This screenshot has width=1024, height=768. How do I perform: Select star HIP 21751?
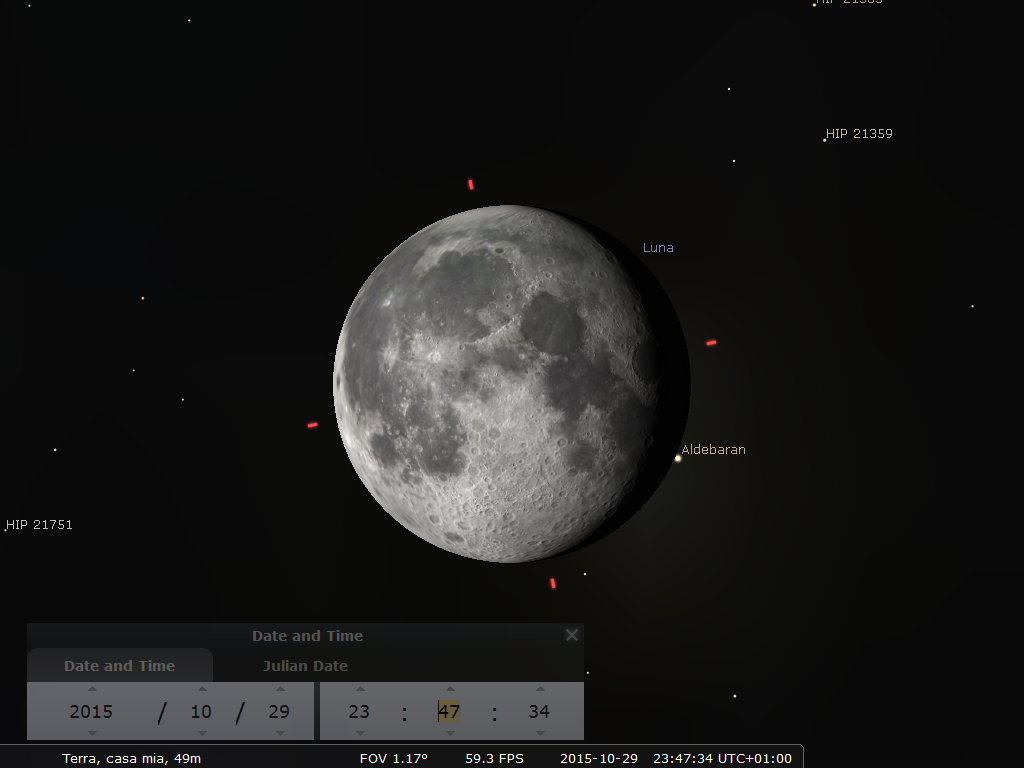click(5, 530)
